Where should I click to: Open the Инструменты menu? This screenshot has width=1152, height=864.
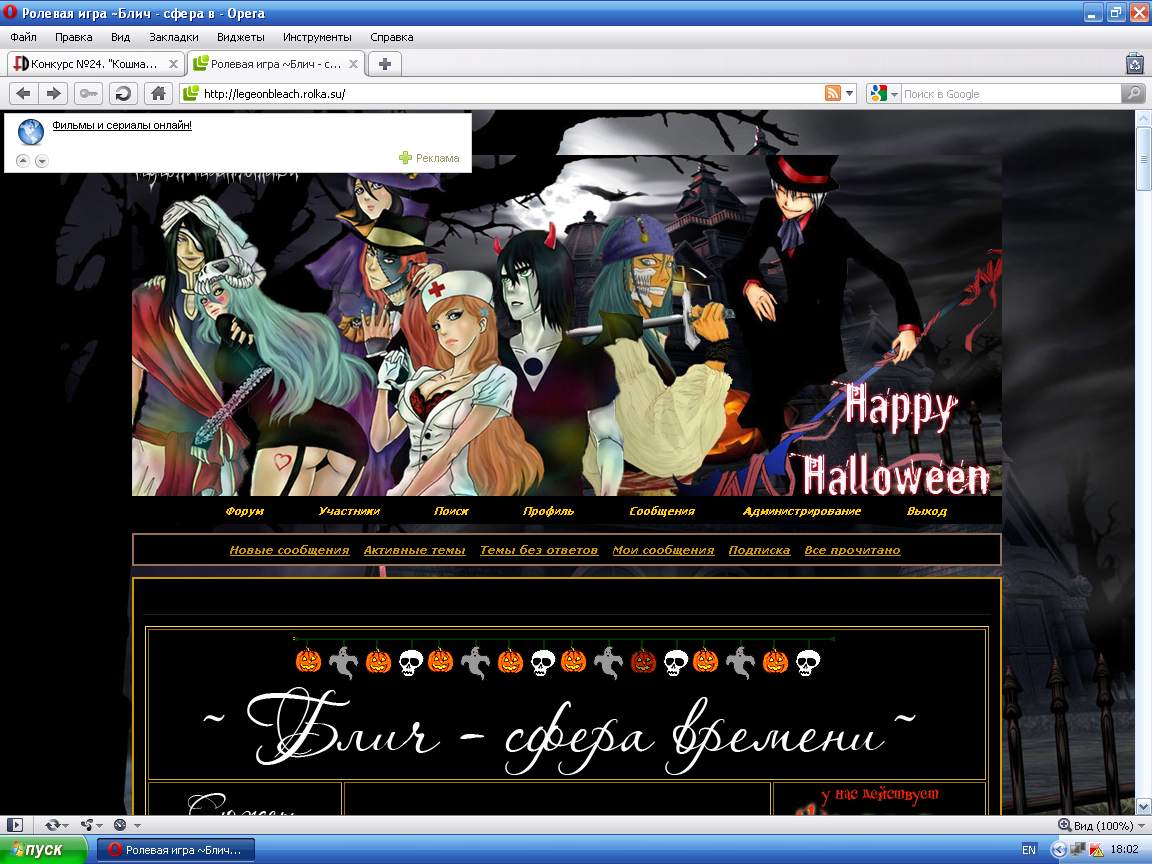(317, 37)
